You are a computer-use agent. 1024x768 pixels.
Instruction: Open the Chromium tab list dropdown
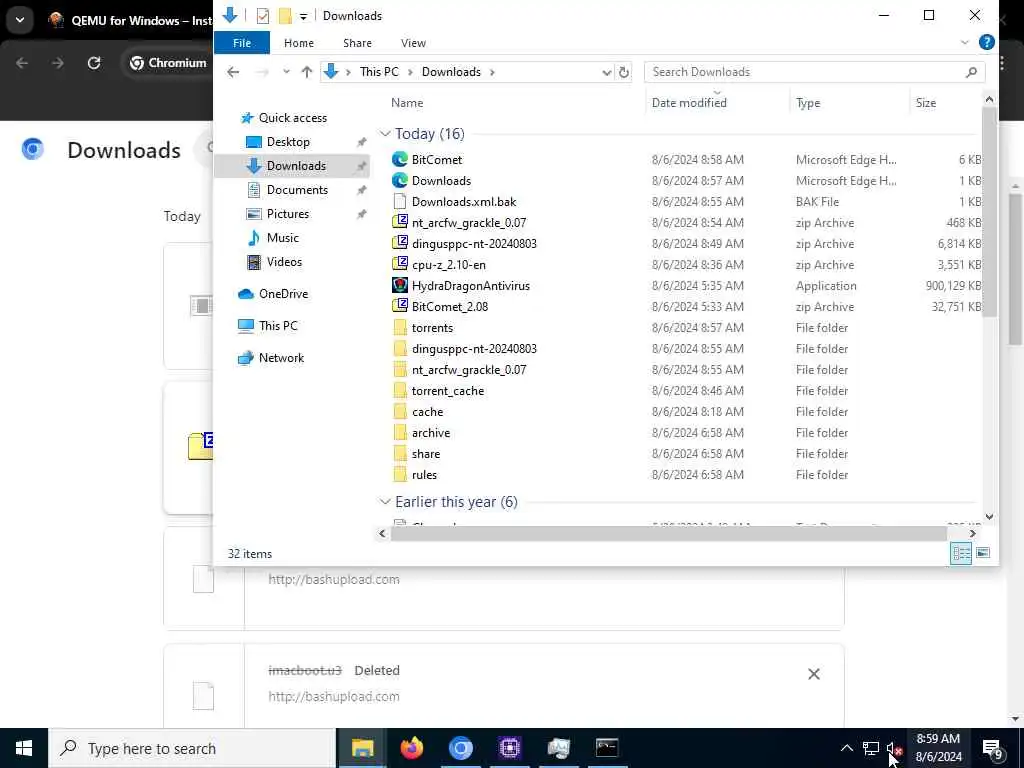tap(20, 20)
